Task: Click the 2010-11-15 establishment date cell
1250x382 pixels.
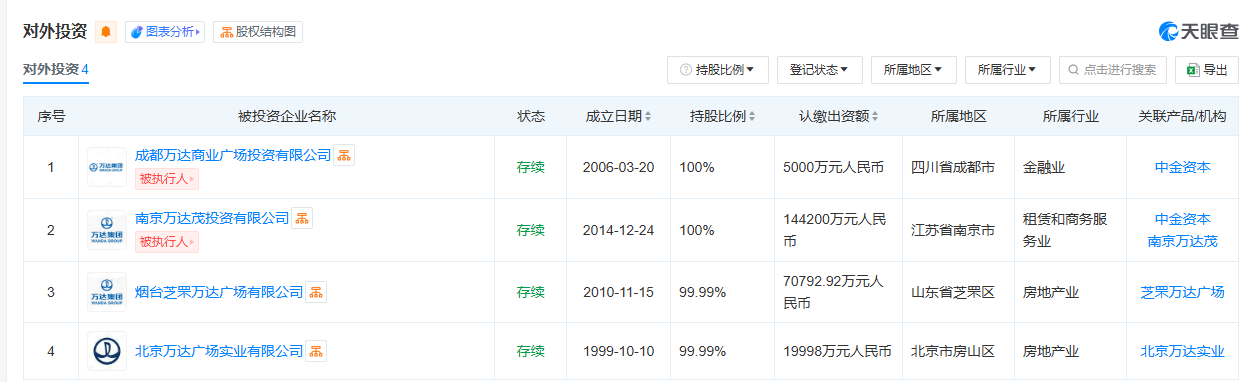Action: (x=618, y=292)
